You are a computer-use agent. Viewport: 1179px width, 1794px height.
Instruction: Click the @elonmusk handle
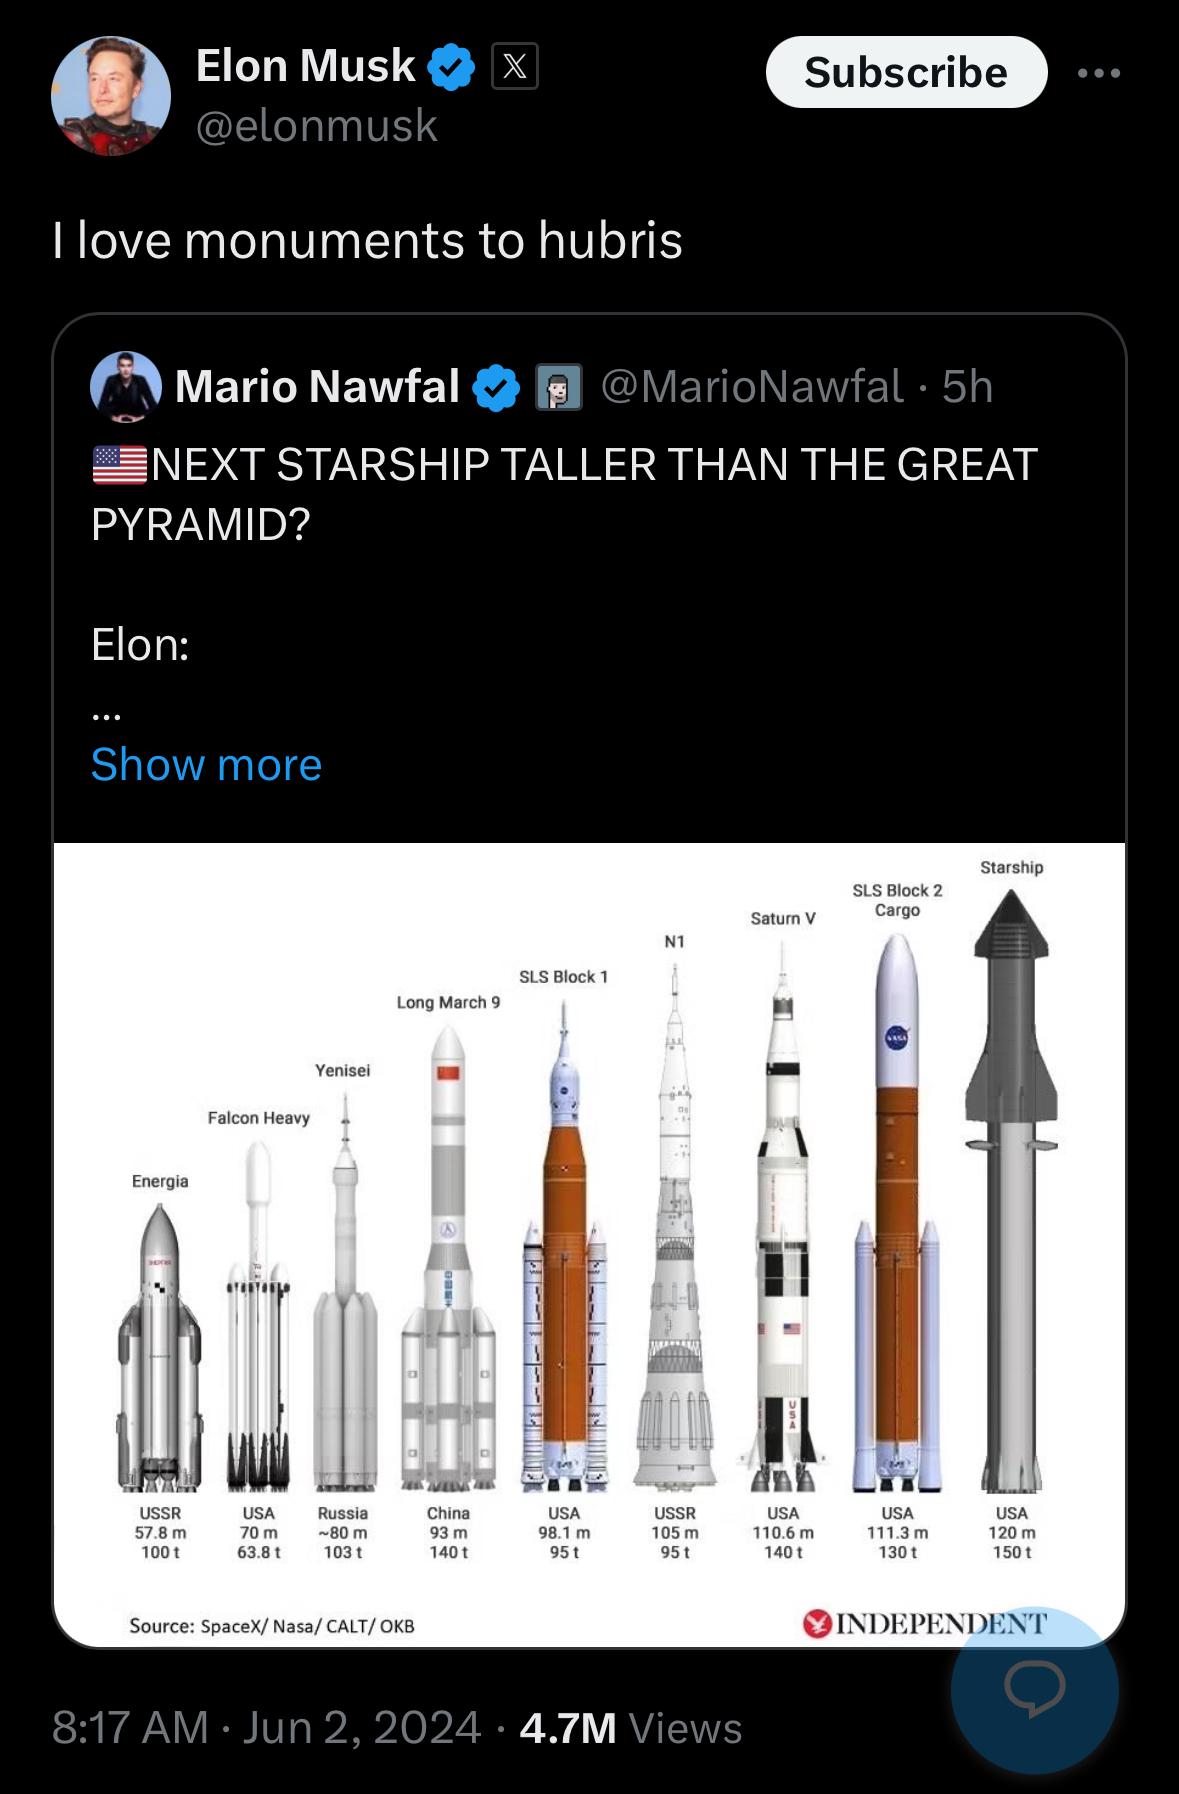[x=317, y=126]
